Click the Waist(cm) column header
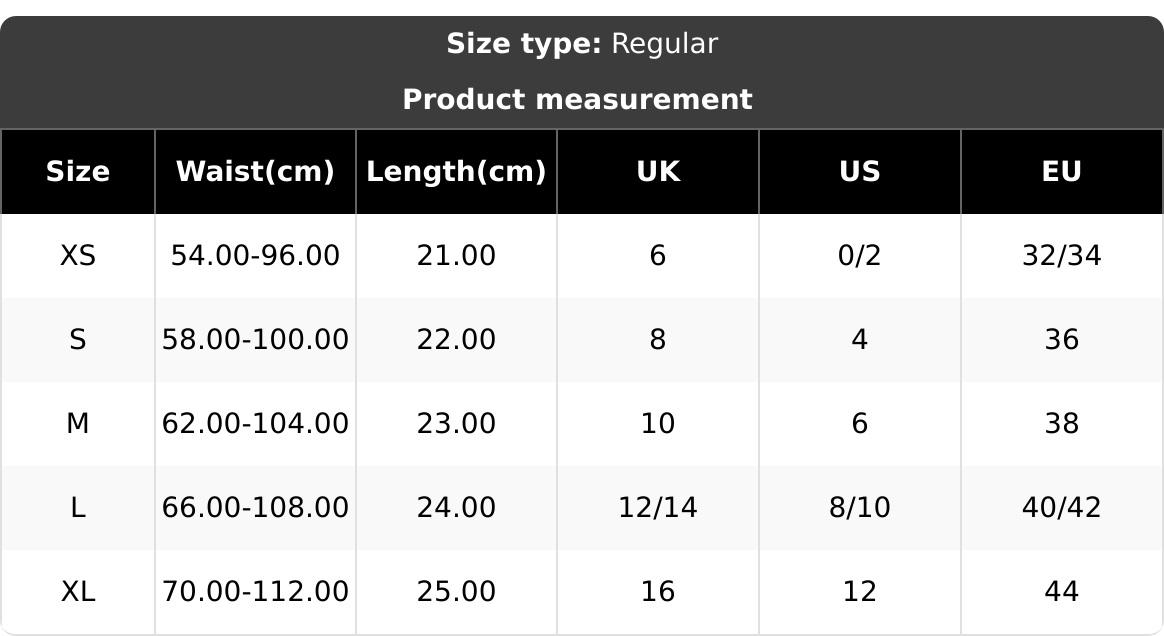The image size is (1164, 636). [x=255, y=172]
